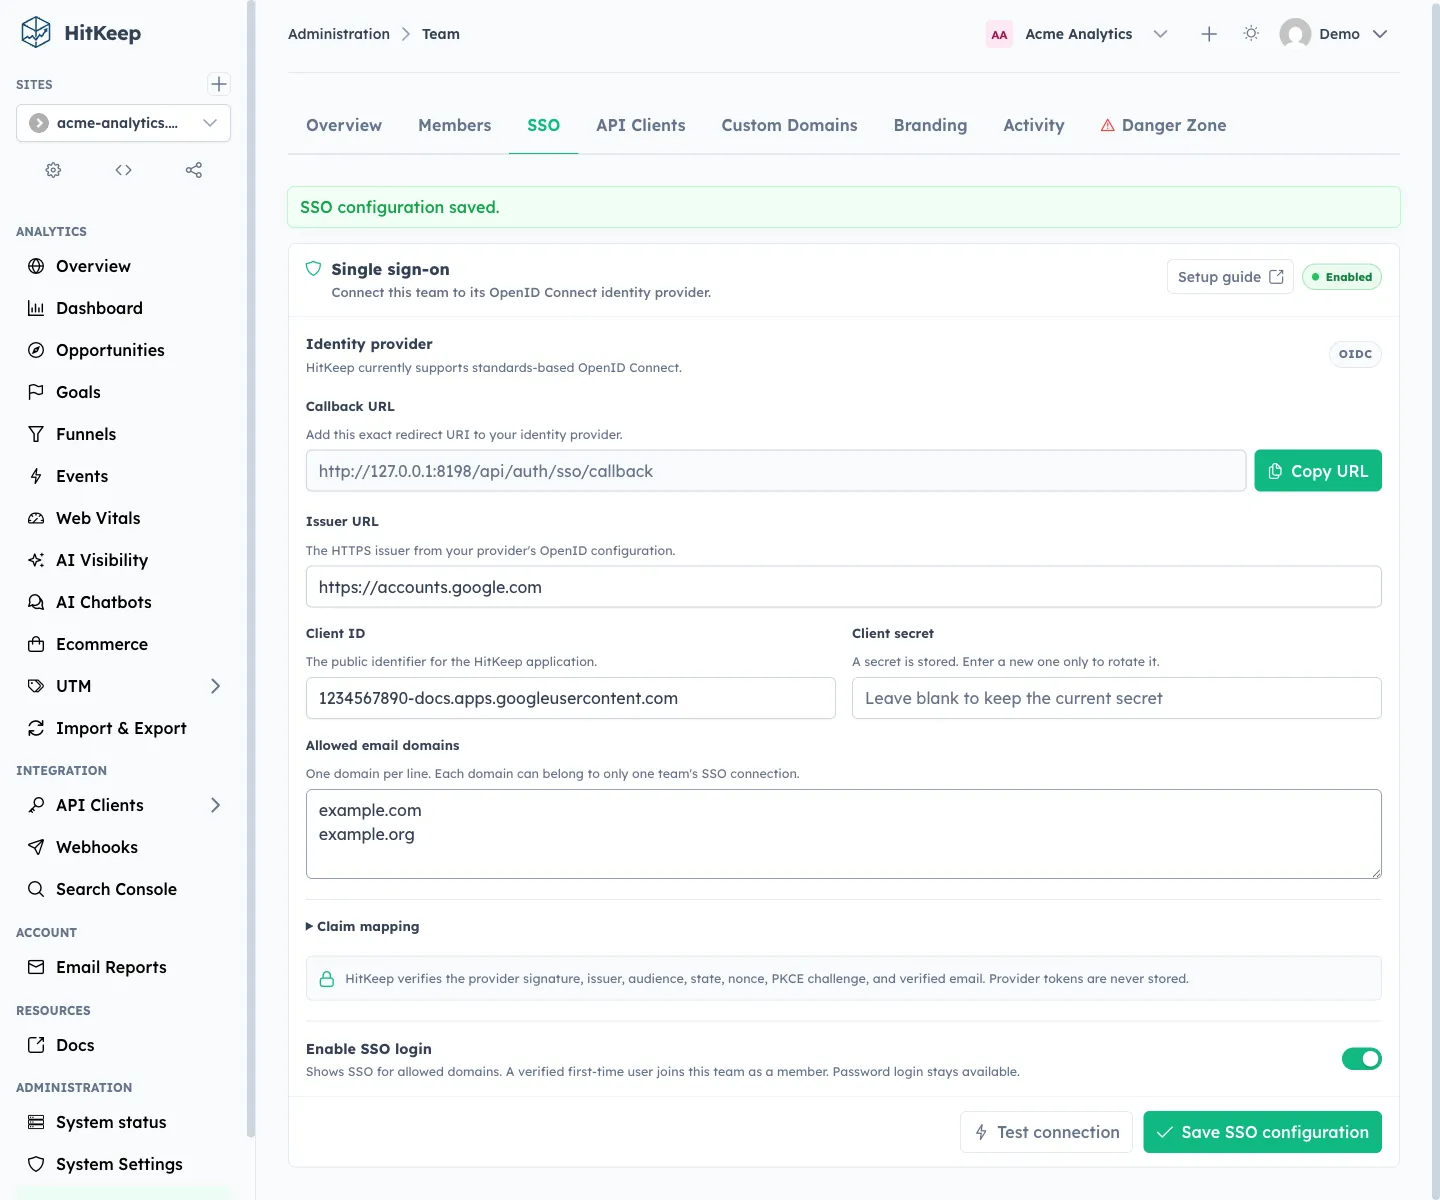Open the acme-analytics site dropdown
Image resolution: width=1440 pixels, height=1200 pixels.
pos(124,123)
